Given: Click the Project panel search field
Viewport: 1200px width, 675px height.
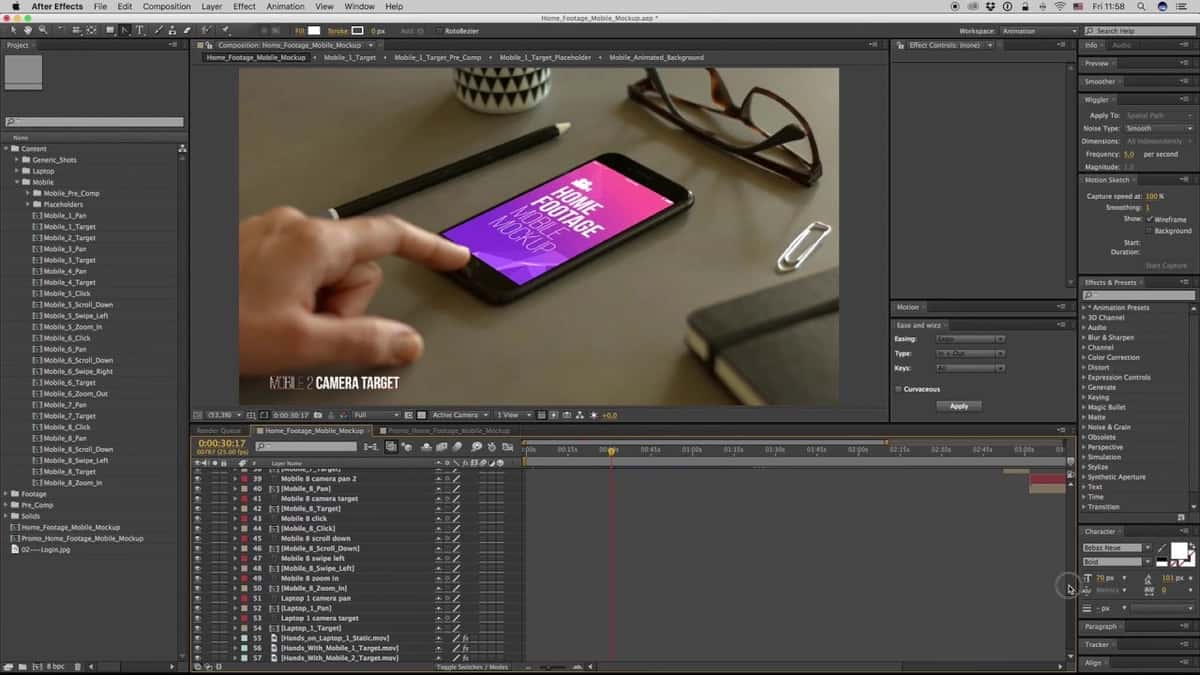Looking at the screenshot, I should point(94,122).
